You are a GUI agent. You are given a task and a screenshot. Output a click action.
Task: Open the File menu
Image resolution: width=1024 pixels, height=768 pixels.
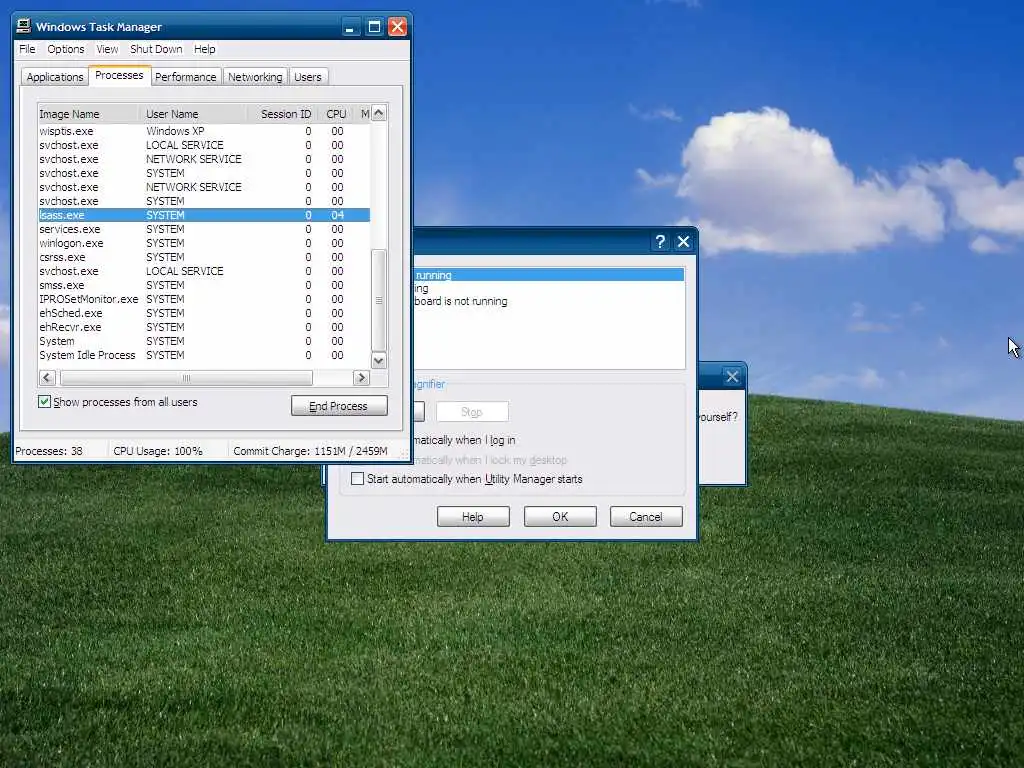point(27,49)
